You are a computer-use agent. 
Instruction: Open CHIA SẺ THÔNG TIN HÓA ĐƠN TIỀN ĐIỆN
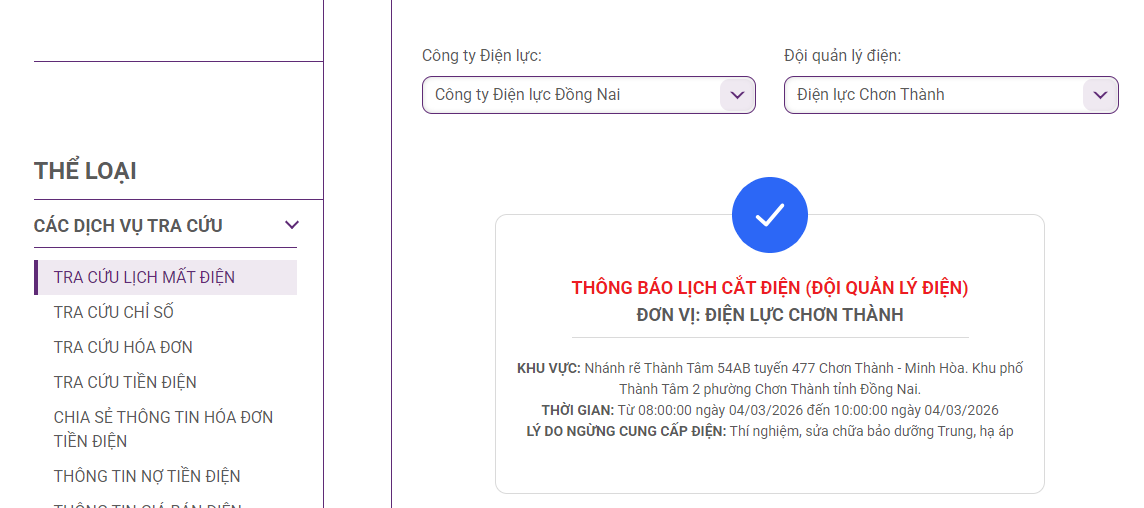[x=163, y=428]
